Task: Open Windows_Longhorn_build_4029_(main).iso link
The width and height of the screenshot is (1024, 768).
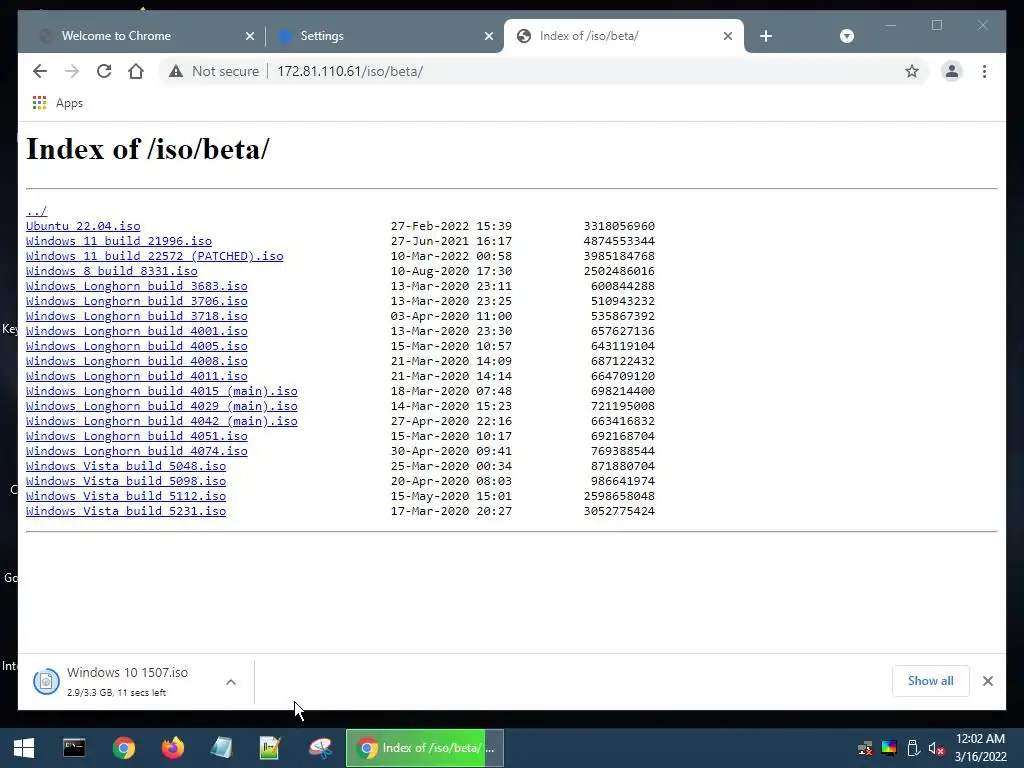Action: click(x=162, y=406)
